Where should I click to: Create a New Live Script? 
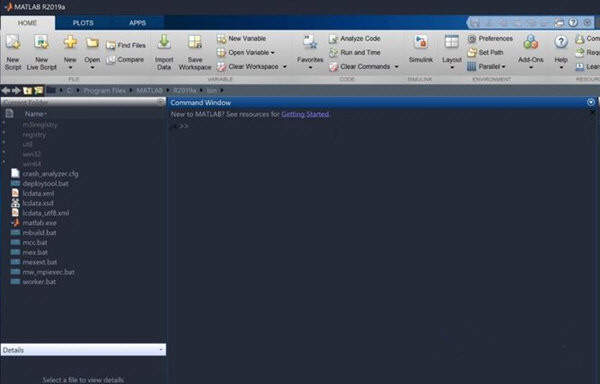(41, 52)
